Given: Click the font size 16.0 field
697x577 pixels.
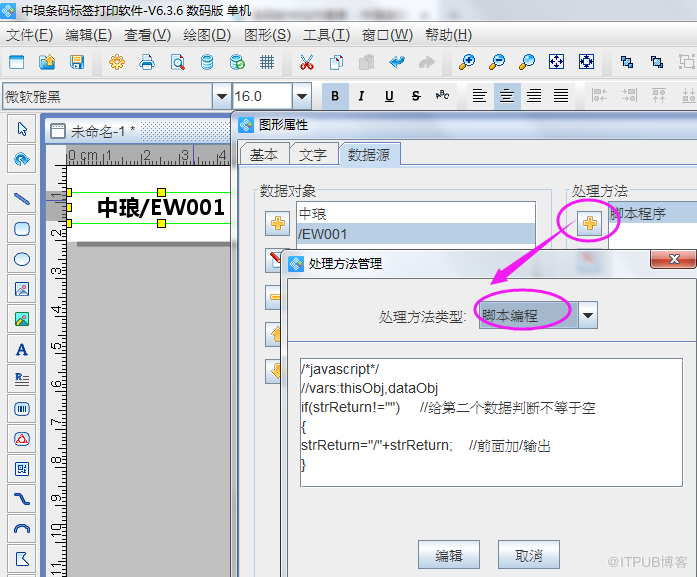Looking at the screenshot, I should pyautogui.click(x=262, y=96).
